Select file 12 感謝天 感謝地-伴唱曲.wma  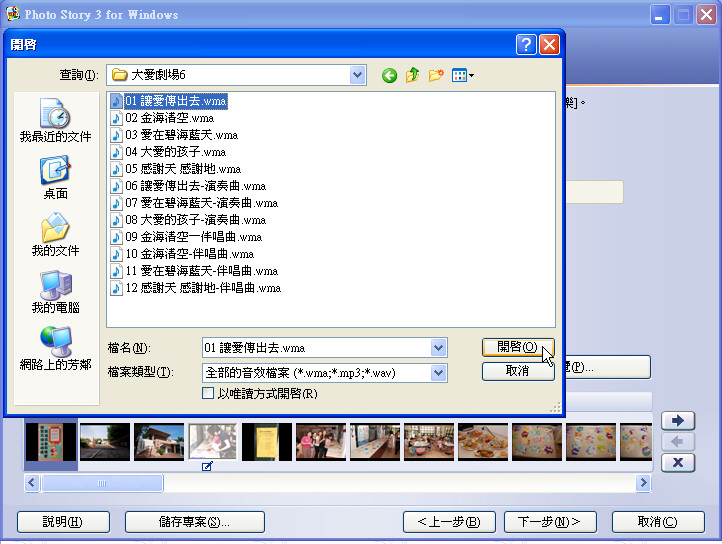click(203, 288)
